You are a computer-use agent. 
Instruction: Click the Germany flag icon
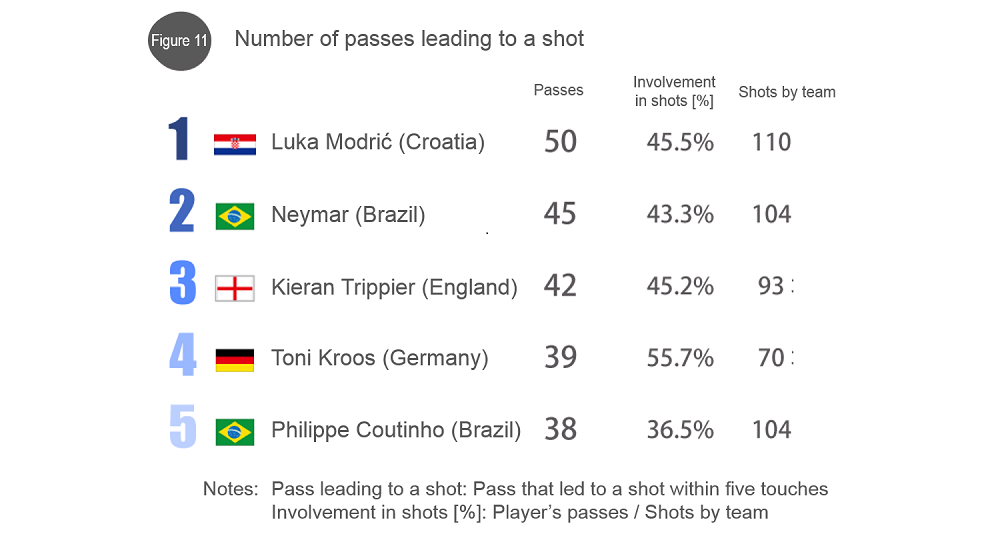pos(235,360)
